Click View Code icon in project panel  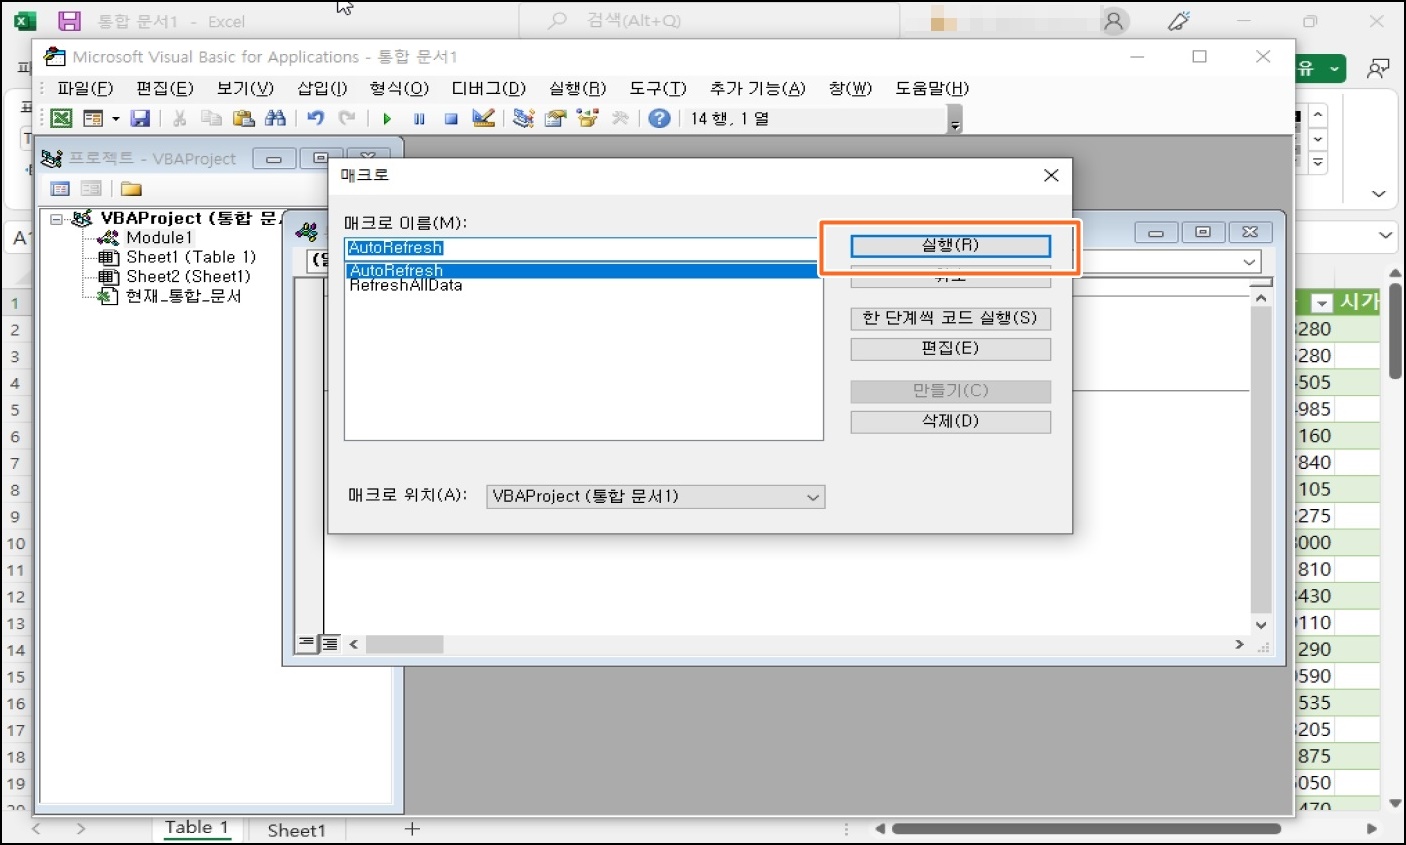pyautogui.click(x=60, y=188)
